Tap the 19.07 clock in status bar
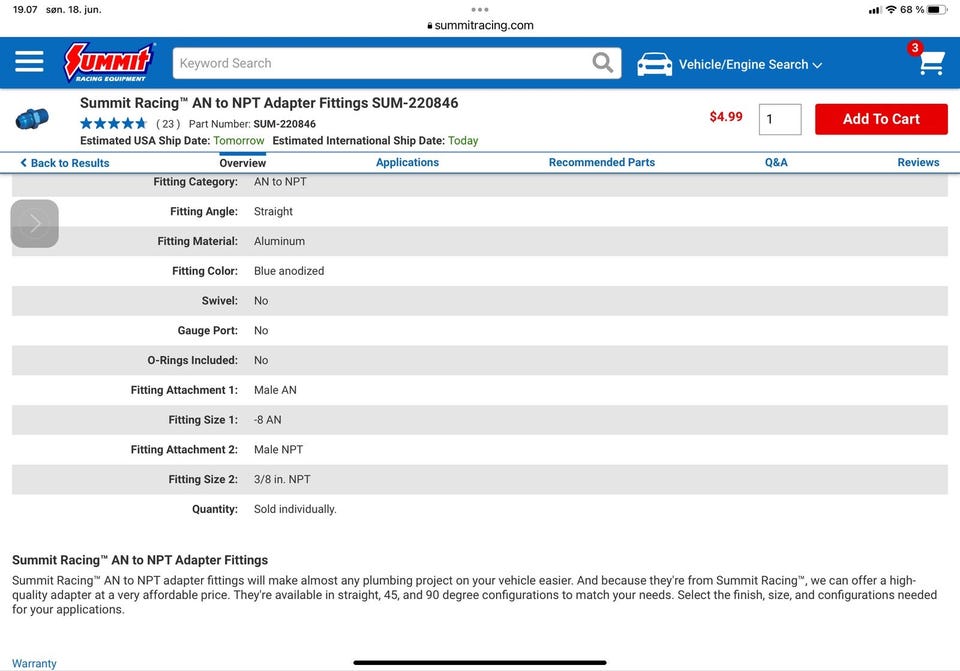The height and width of the screenshot is (671, 960). [25, 10]
